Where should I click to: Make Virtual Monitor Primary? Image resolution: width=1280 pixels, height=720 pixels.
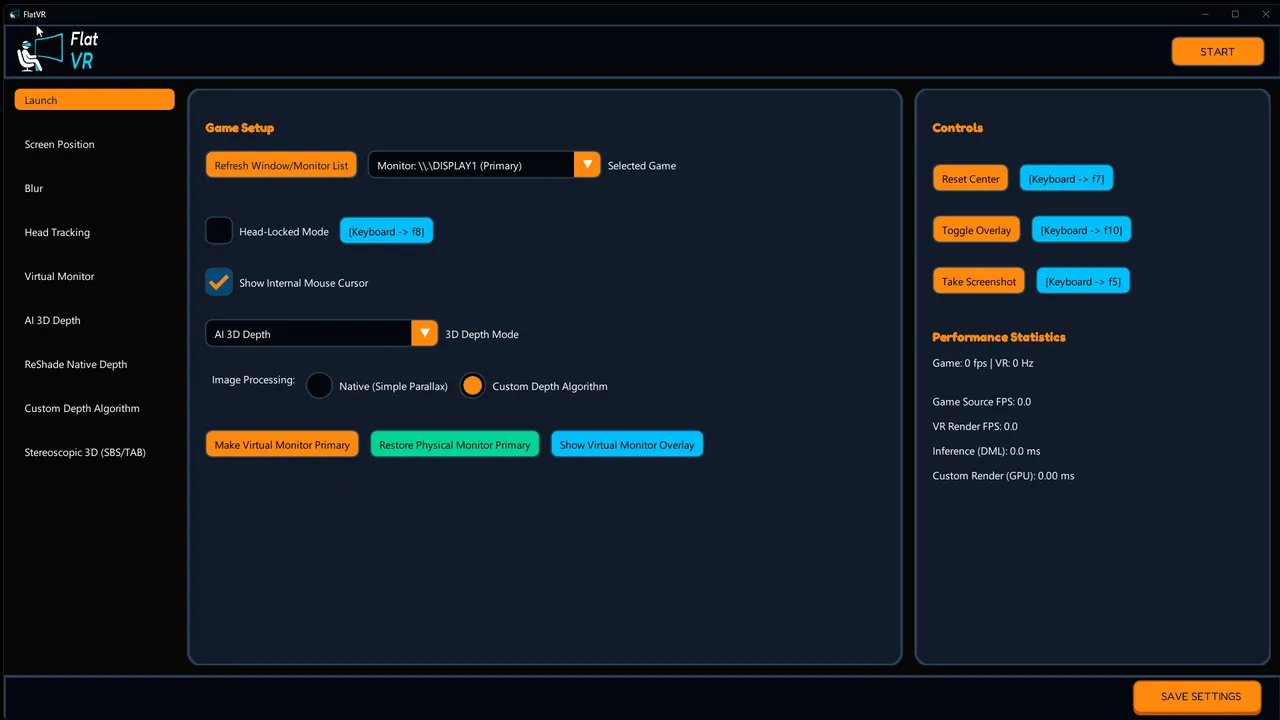pyautogui.click(x=282, y=444)
